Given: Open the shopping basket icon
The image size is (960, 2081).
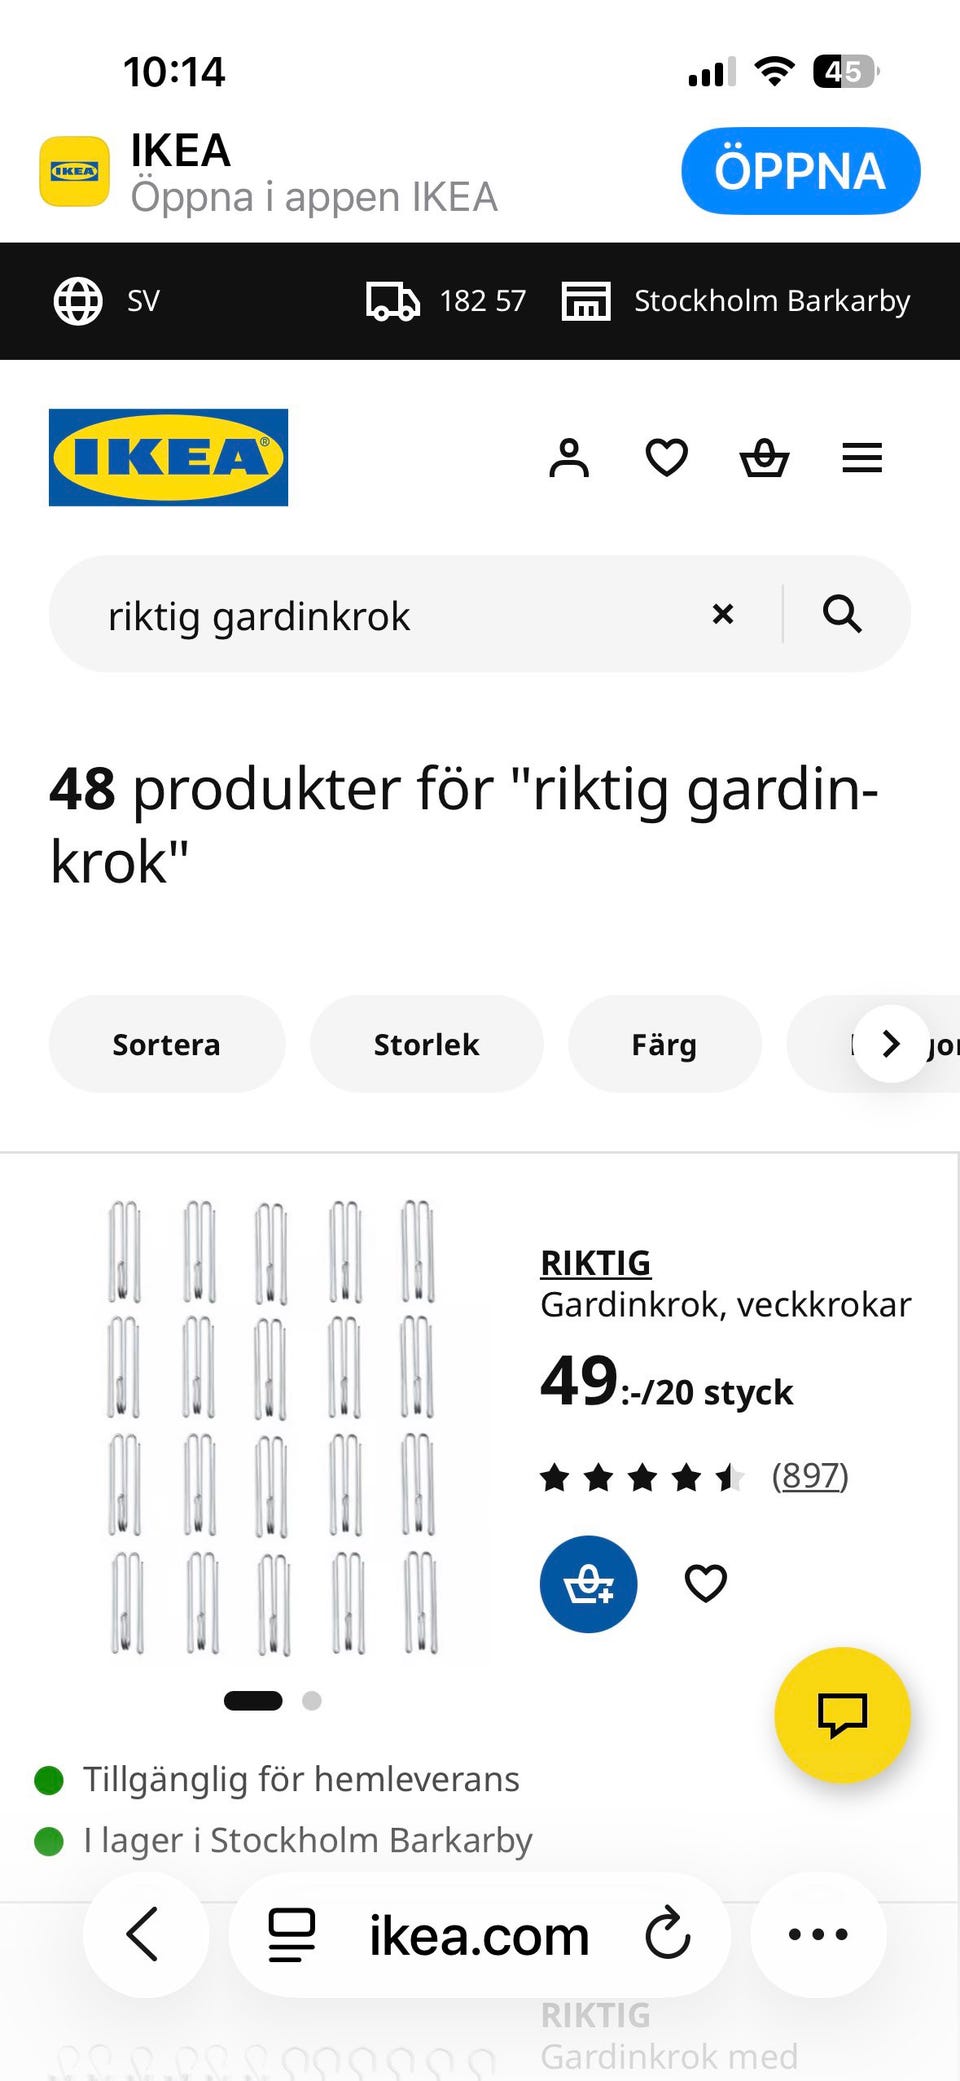Looking at the screenshot, I should (764, 458).
